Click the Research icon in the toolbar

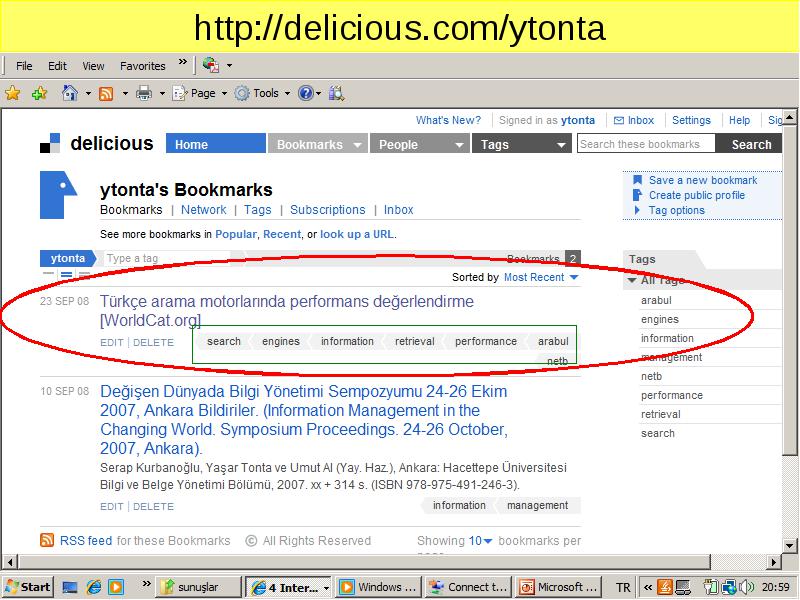pos(337,93)
